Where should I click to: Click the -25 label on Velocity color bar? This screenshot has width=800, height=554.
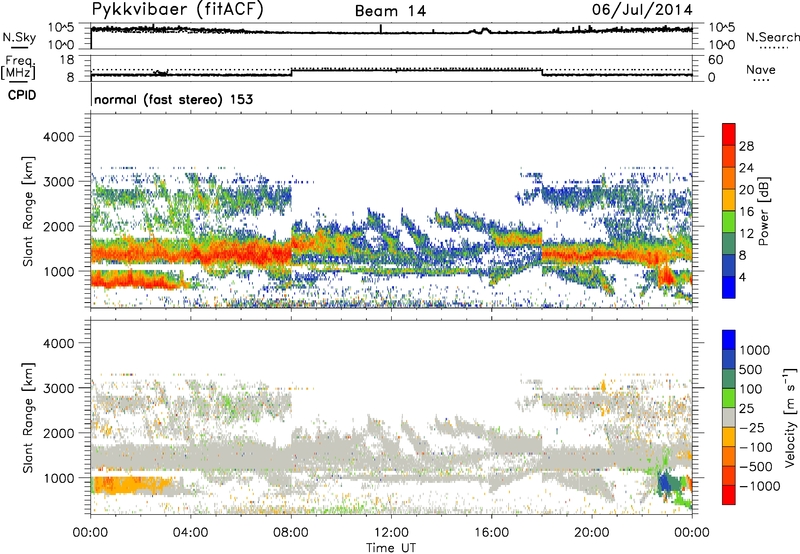[752, 428]
